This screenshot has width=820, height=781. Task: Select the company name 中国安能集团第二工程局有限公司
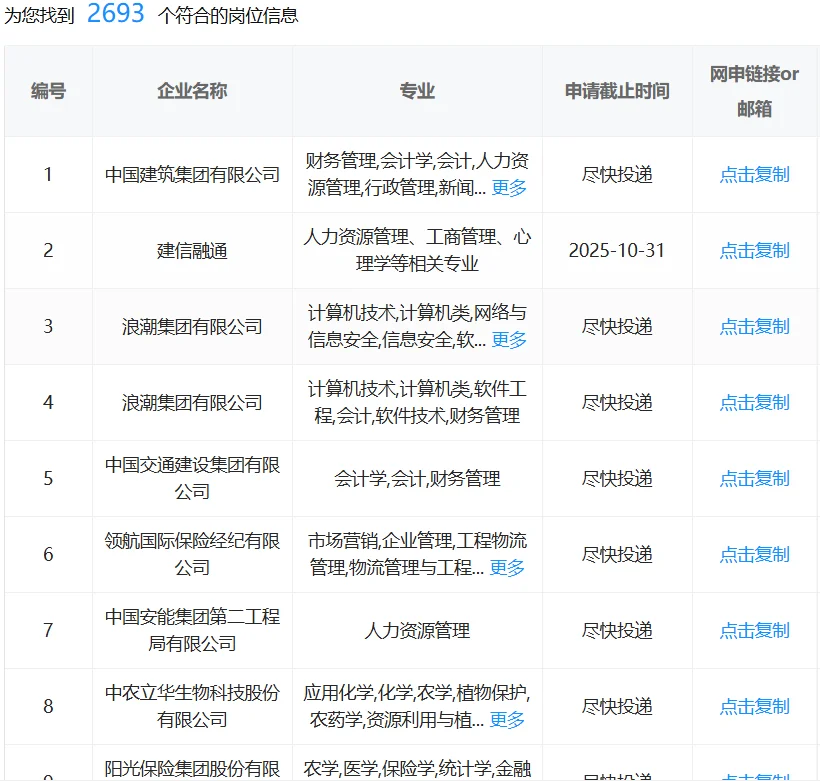pyautogui.click(x=192, y=630)
